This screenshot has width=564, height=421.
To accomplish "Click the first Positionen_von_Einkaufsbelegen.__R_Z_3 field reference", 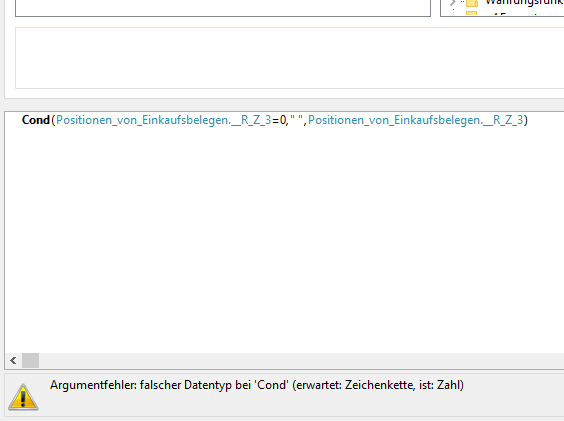I will pyautogui.click(x=164, y=120).
